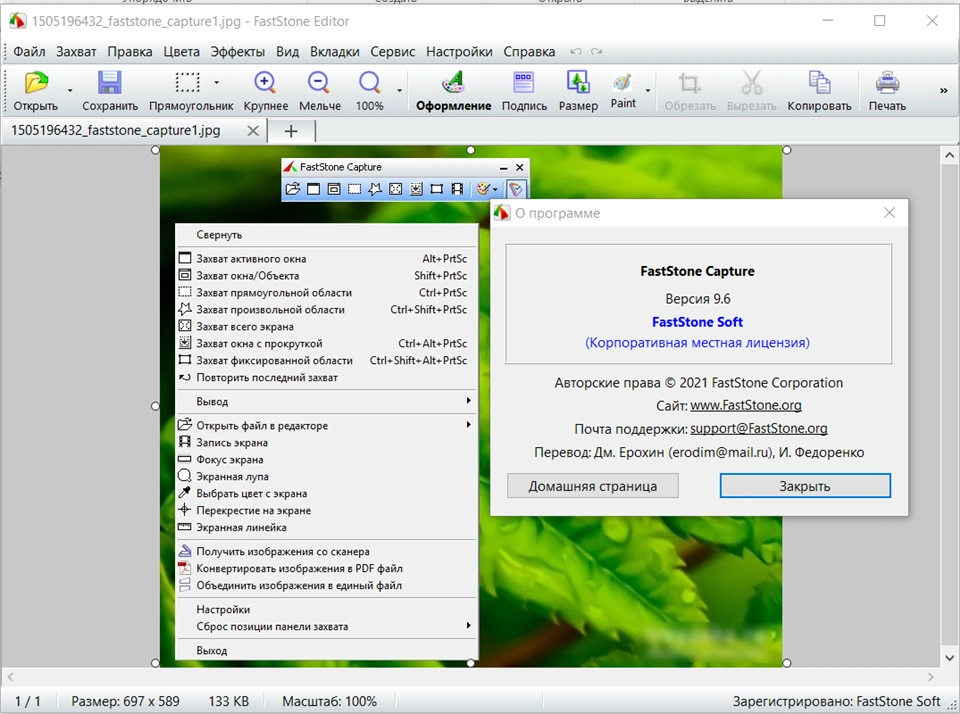Screen dimensions: 960x714
Task: Click the settings icon in Capture panel
Action: [x=516, y=189]
